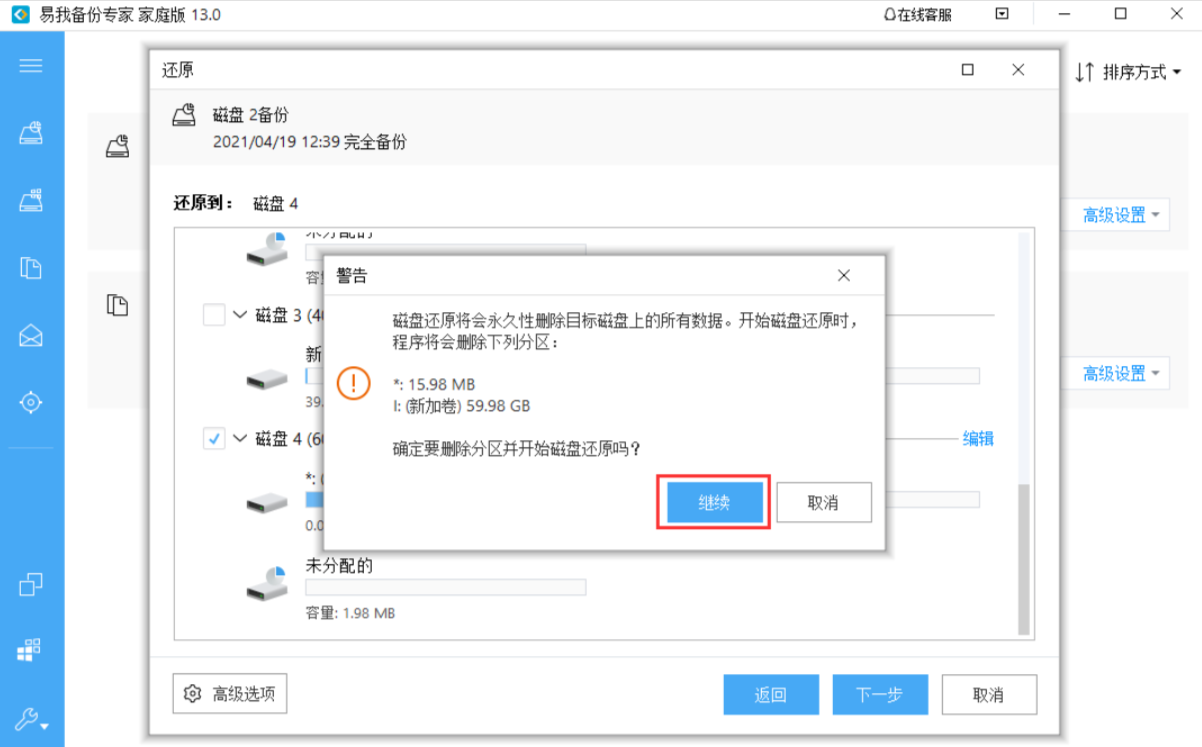Click 在线客服 online support
Viewport: 1202px width, 747px height.
click(x=918, y=15)
